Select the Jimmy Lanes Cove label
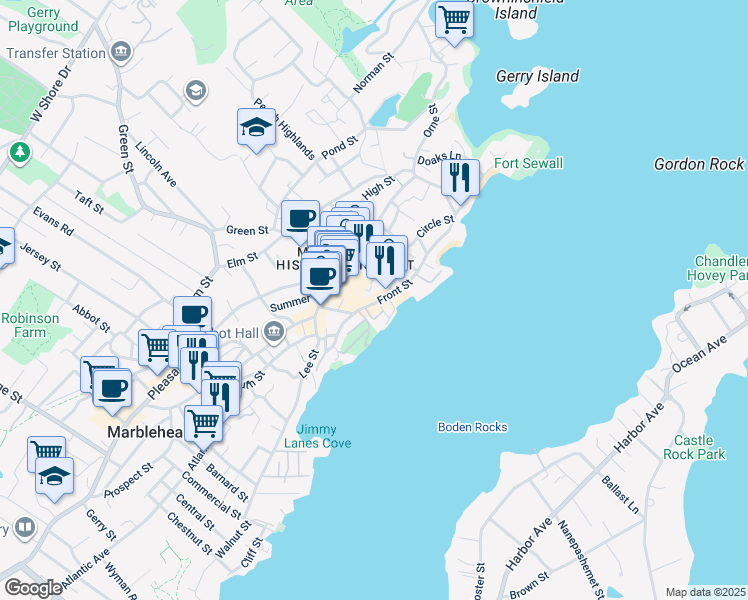 coord(317,436)
